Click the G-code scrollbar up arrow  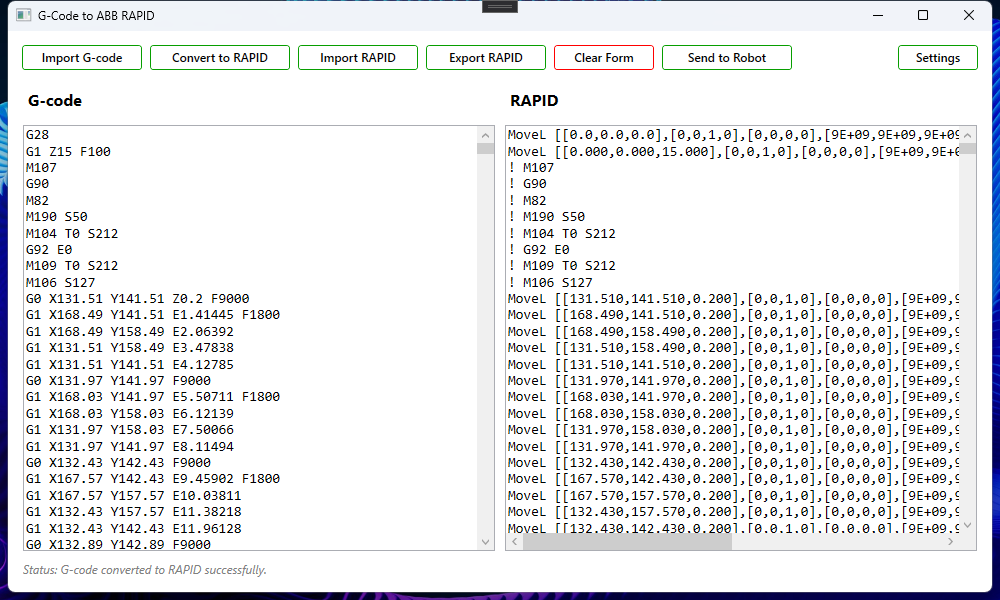pos(486,135)
